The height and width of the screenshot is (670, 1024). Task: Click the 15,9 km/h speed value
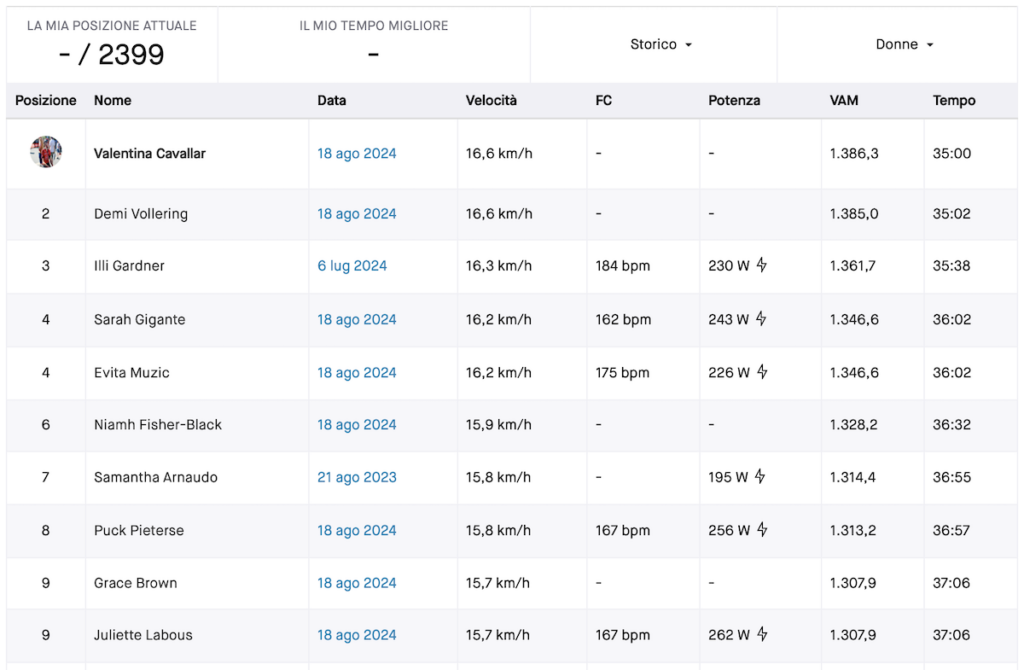[x=498, y=424]
